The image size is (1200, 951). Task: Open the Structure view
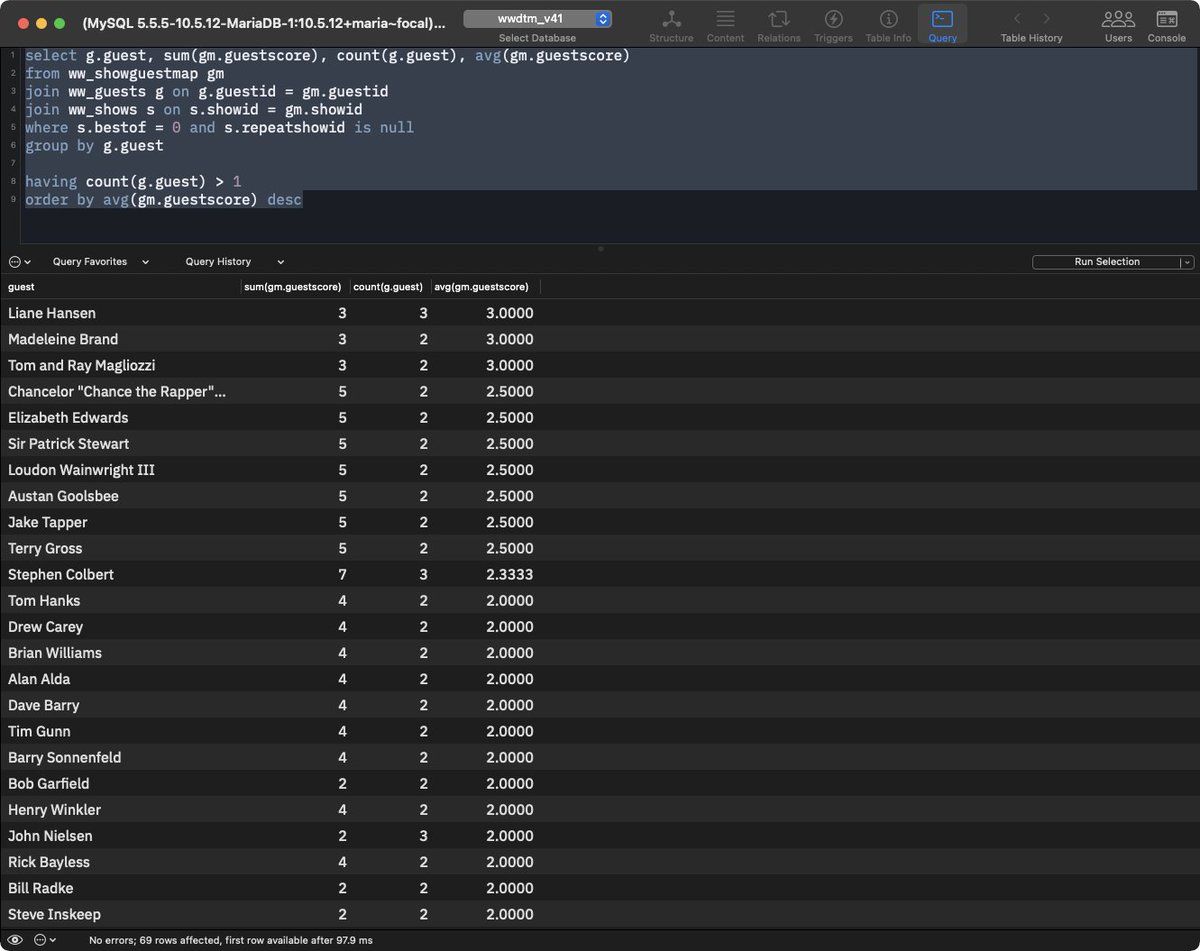click(x=671, y=26)
